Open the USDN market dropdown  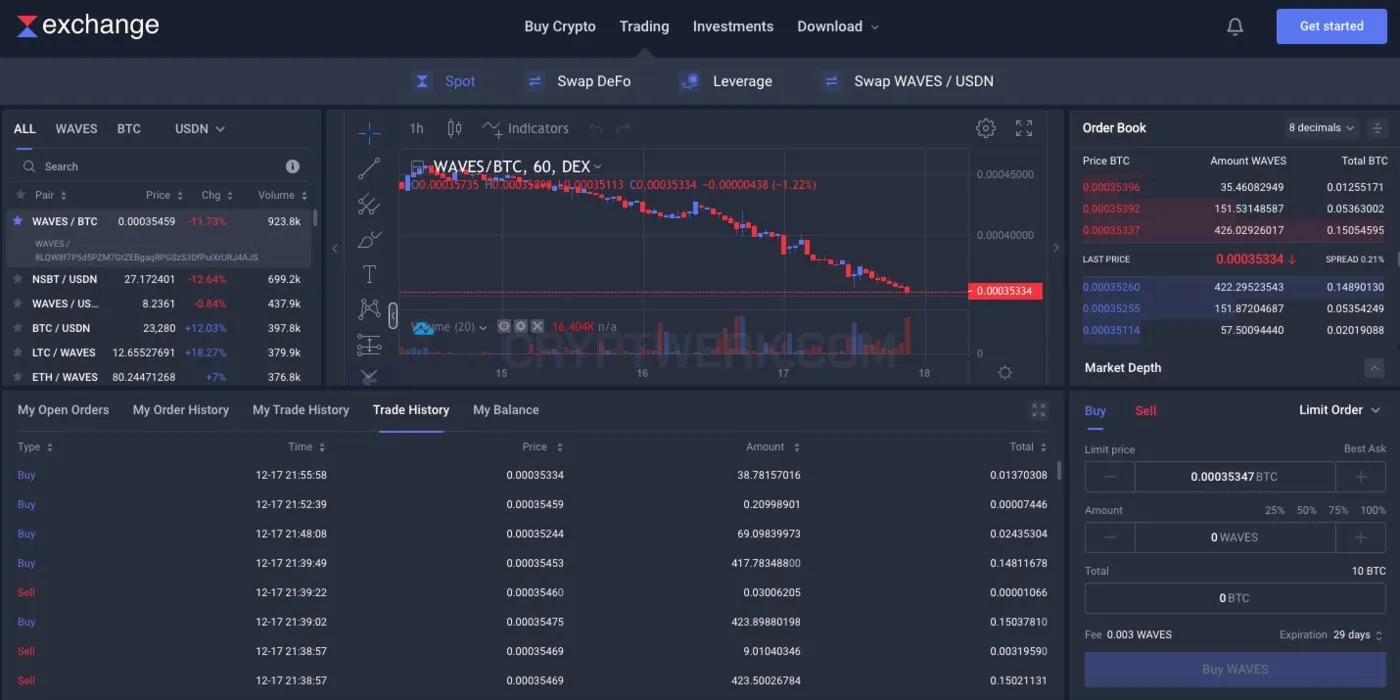(x=199, y=129)
